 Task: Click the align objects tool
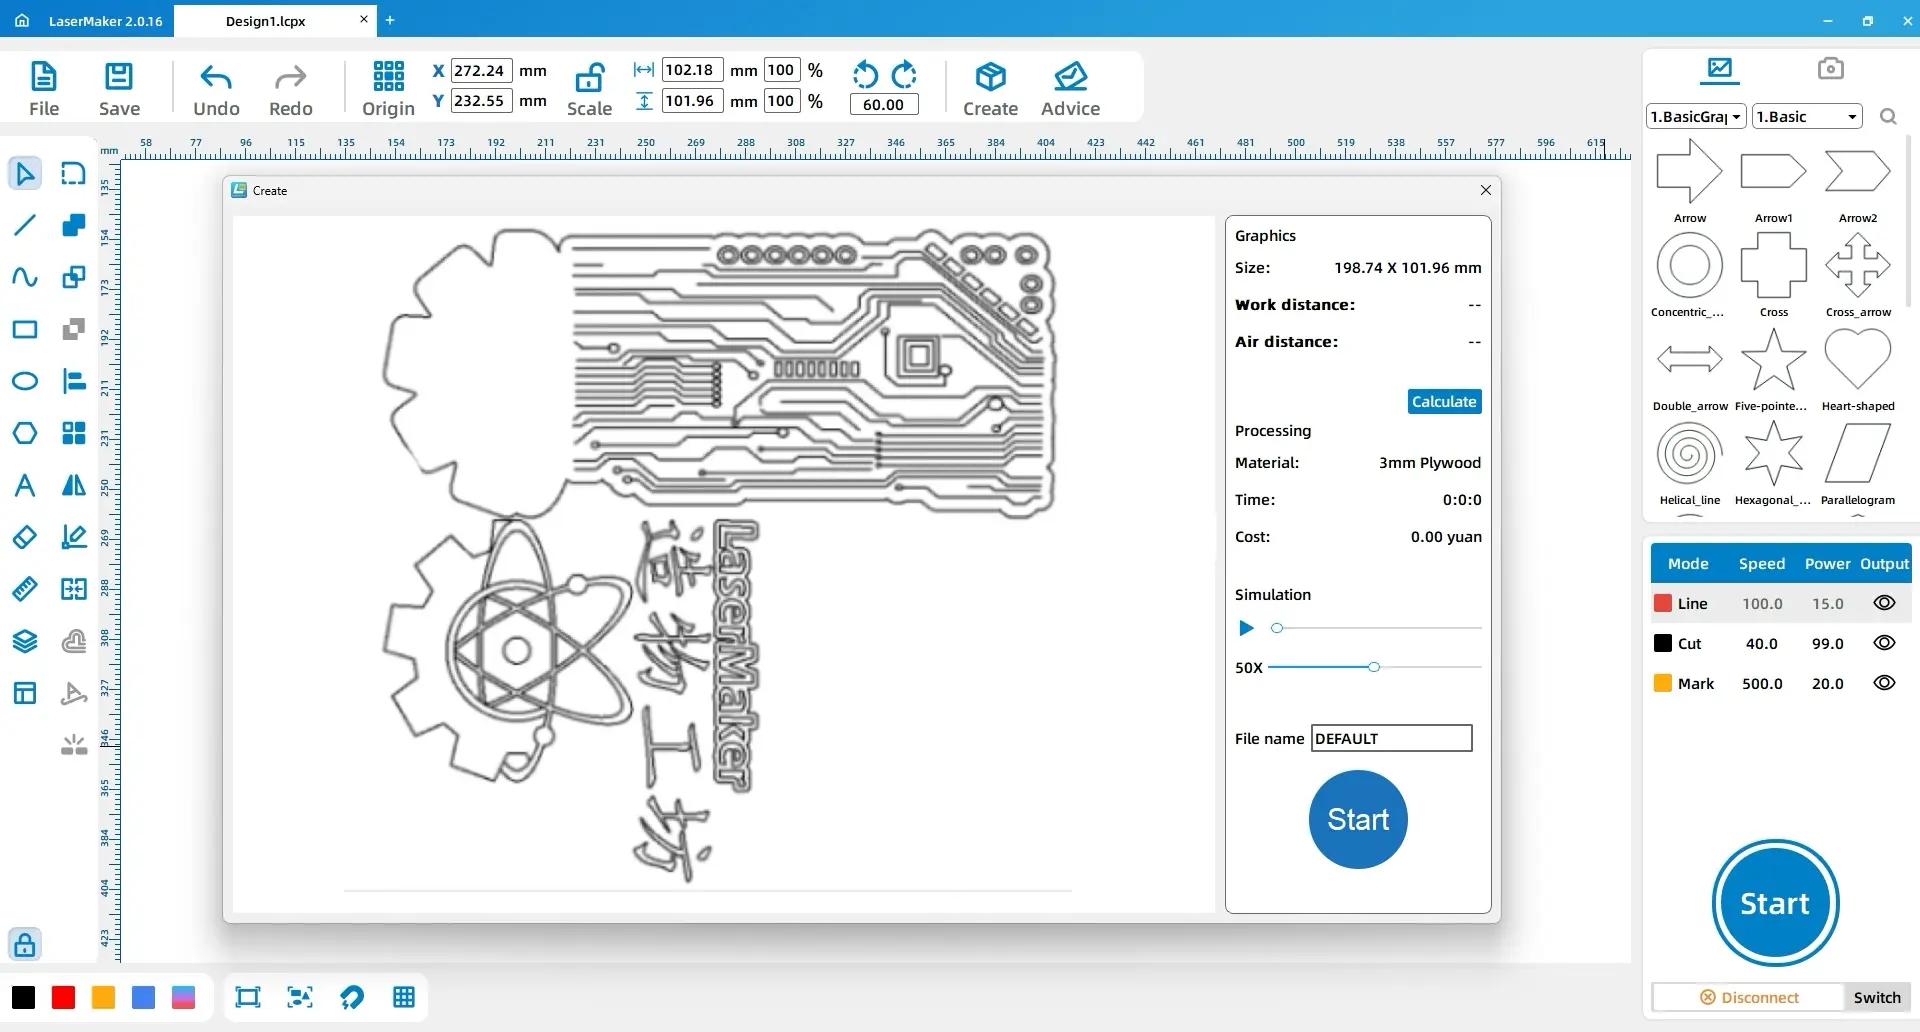click(x=74, y=381)
